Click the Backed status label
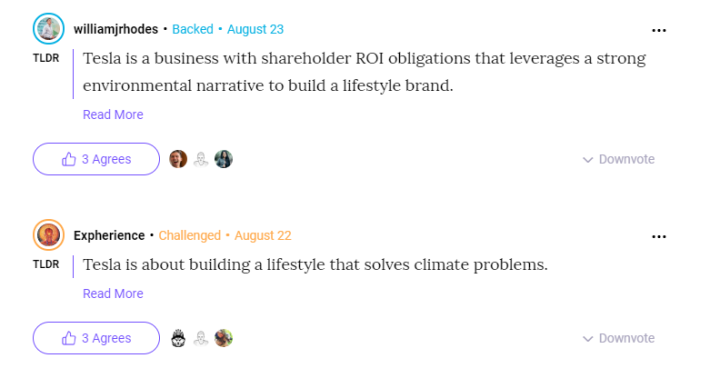 192,29
